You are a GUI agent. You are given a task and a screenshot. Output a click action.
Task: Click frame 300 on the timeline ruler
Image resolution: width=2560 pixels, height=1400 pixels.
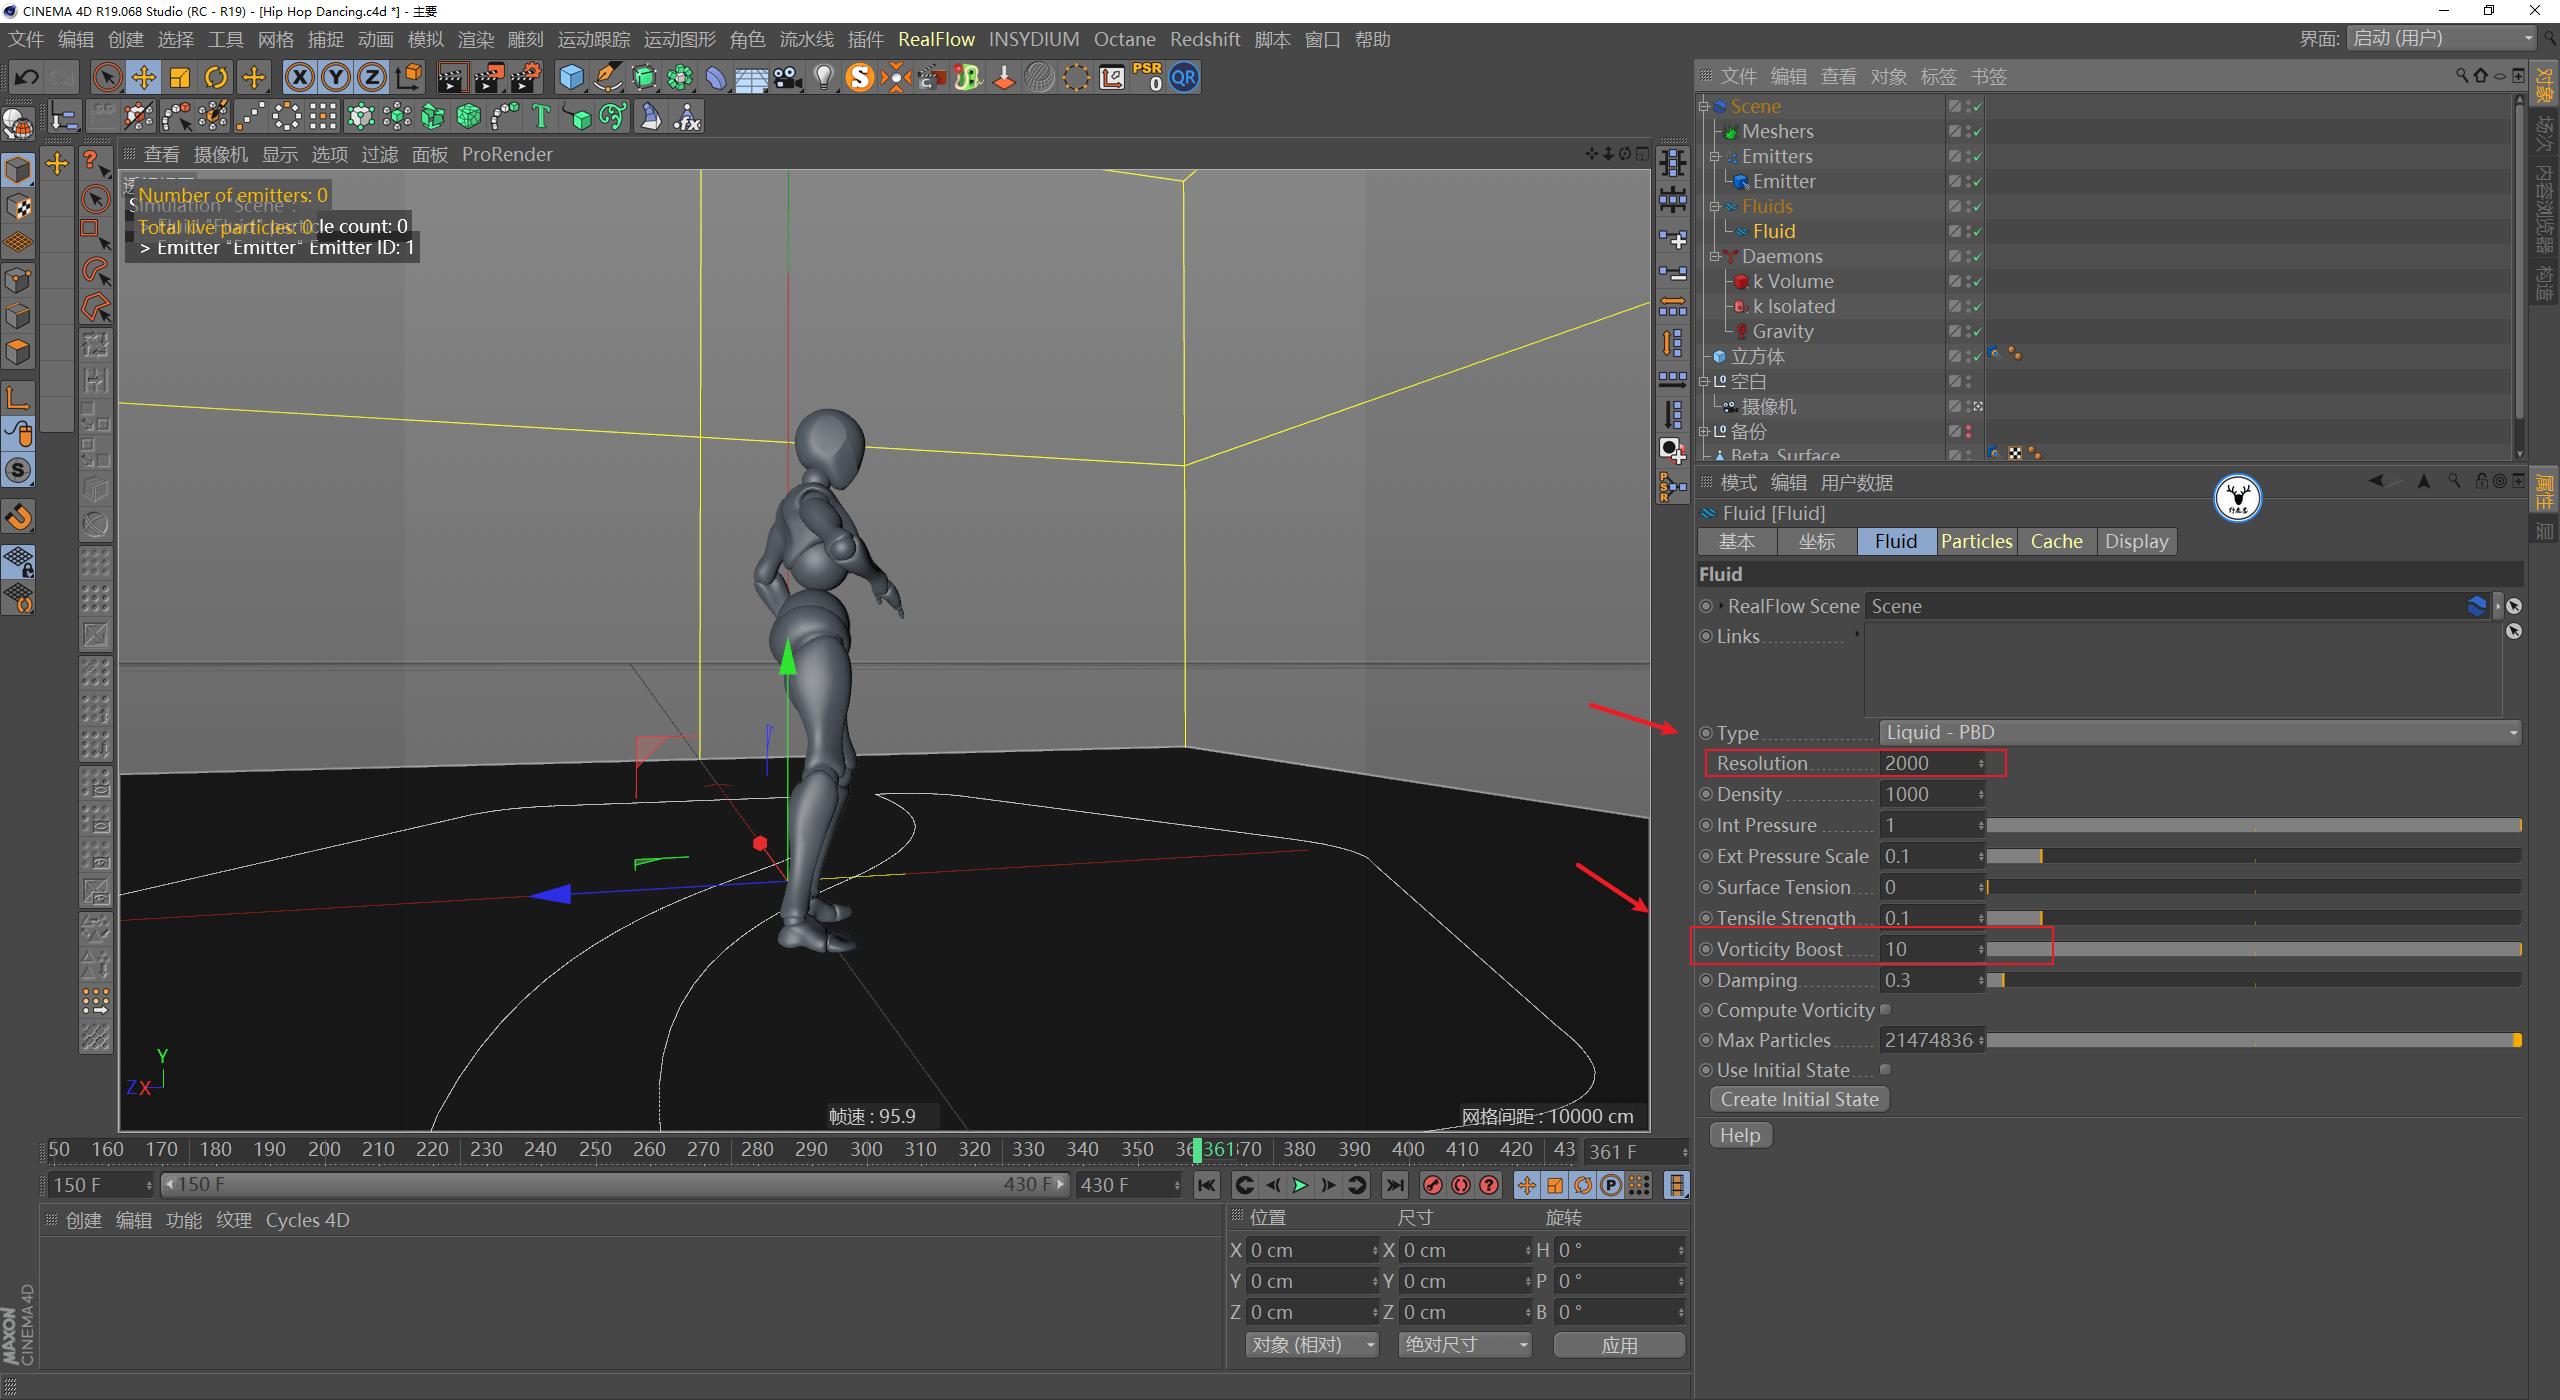866,1148
